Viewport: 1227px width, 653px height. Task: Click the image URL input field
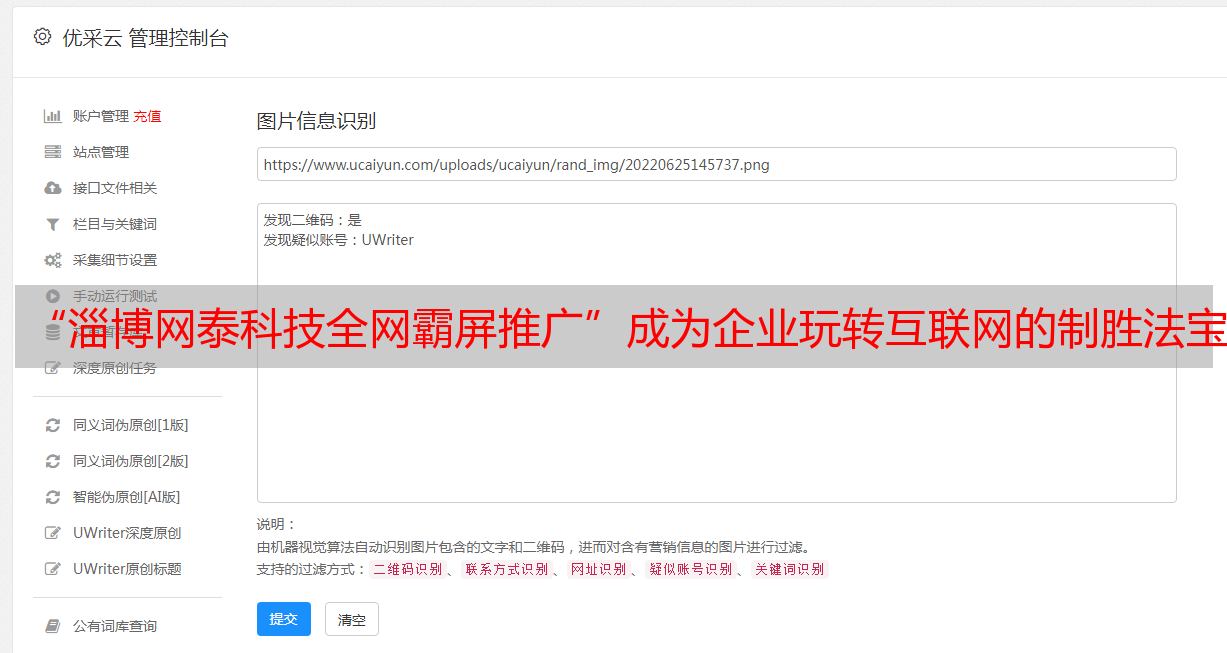click(x=716, y=164)
